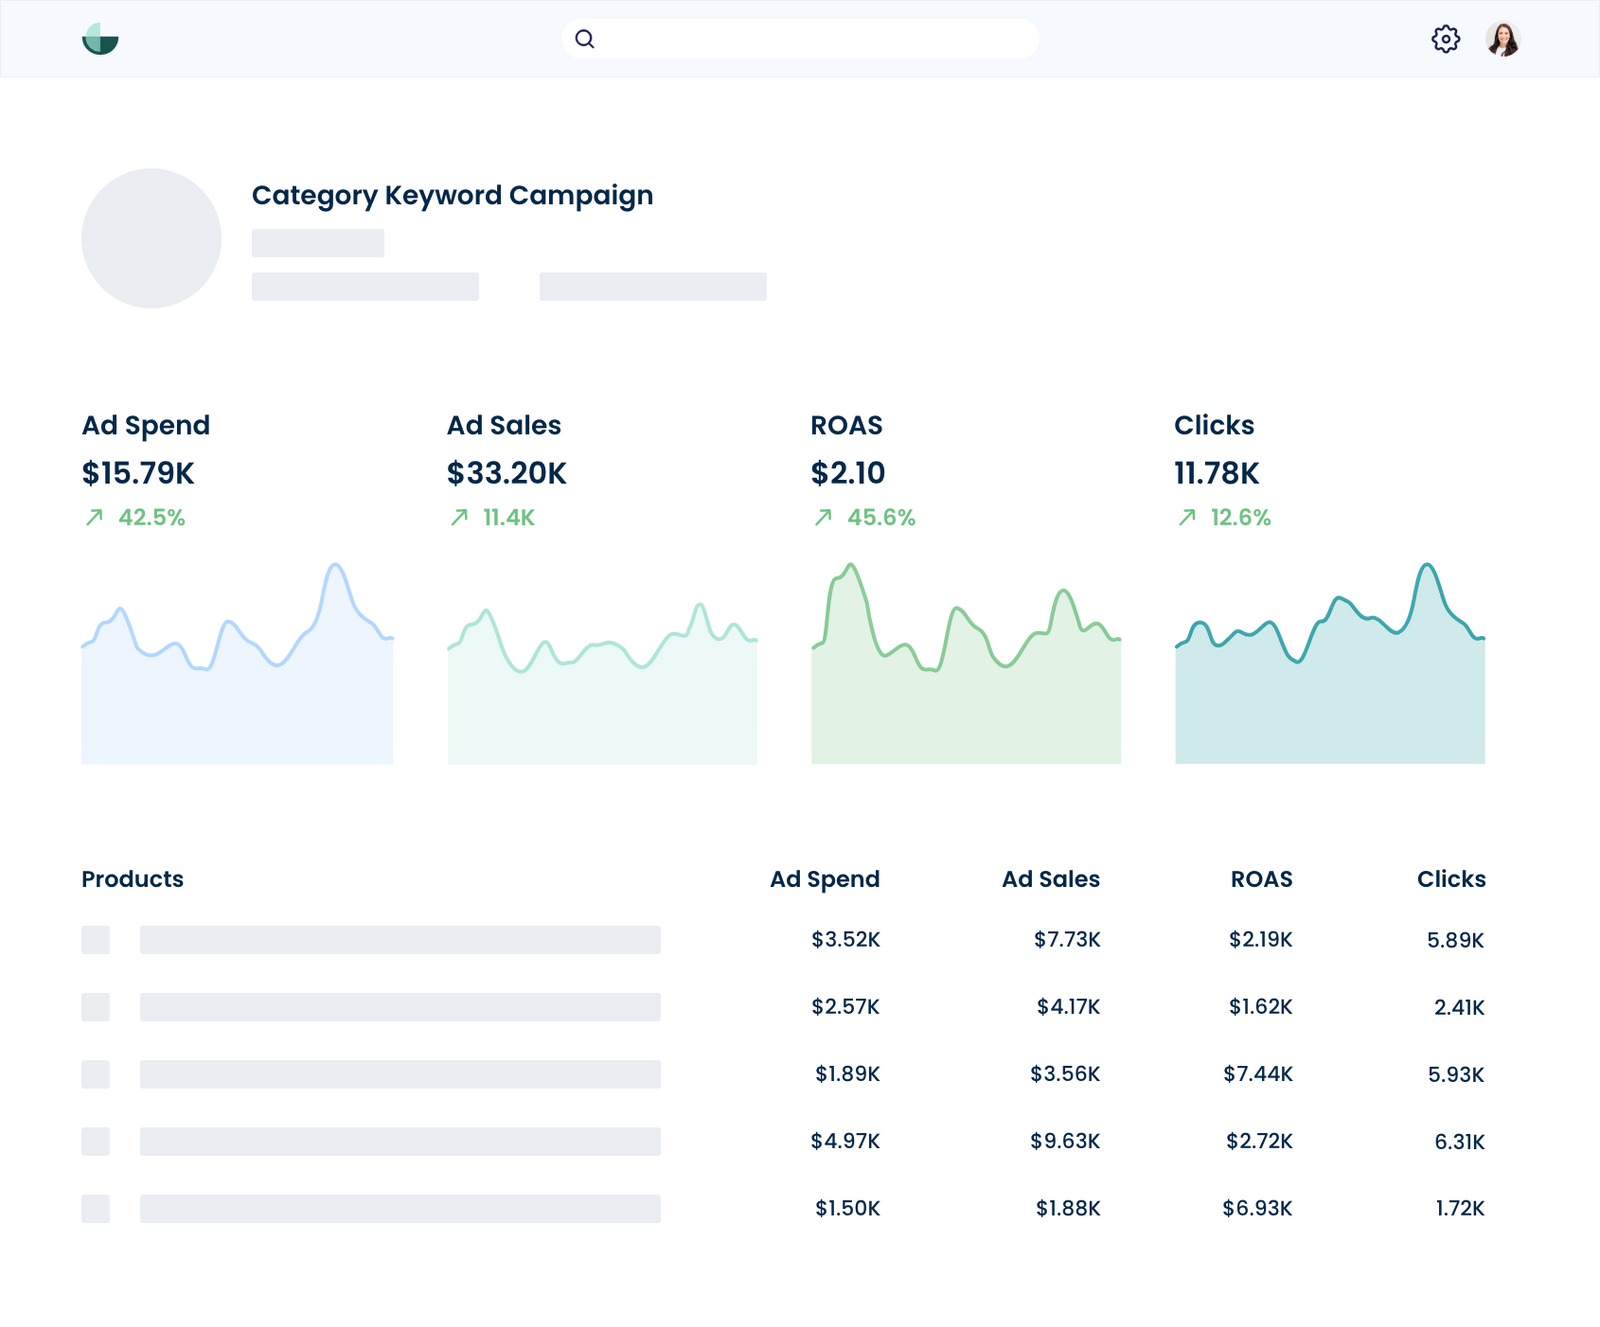The height and width of the screenshot is (1327, 1600).
Task: Select the first product row thumbnail
Action: click(x=96, y=940)
